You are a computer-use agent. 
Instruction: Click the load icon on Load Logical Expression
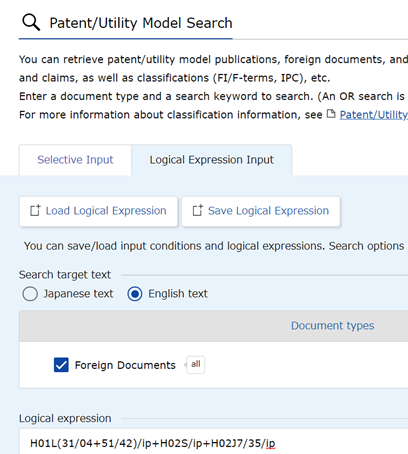[35, 211]
